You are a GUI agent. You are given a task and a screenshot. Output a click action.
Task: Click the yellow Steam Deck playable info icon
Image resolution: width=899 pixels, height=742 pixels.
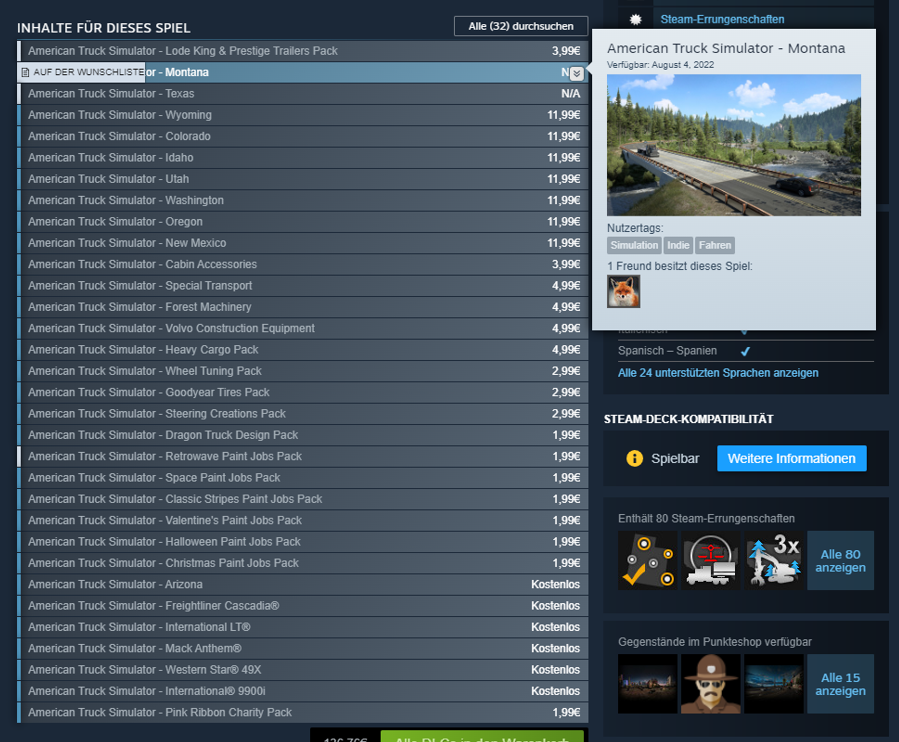click(635, 458)
